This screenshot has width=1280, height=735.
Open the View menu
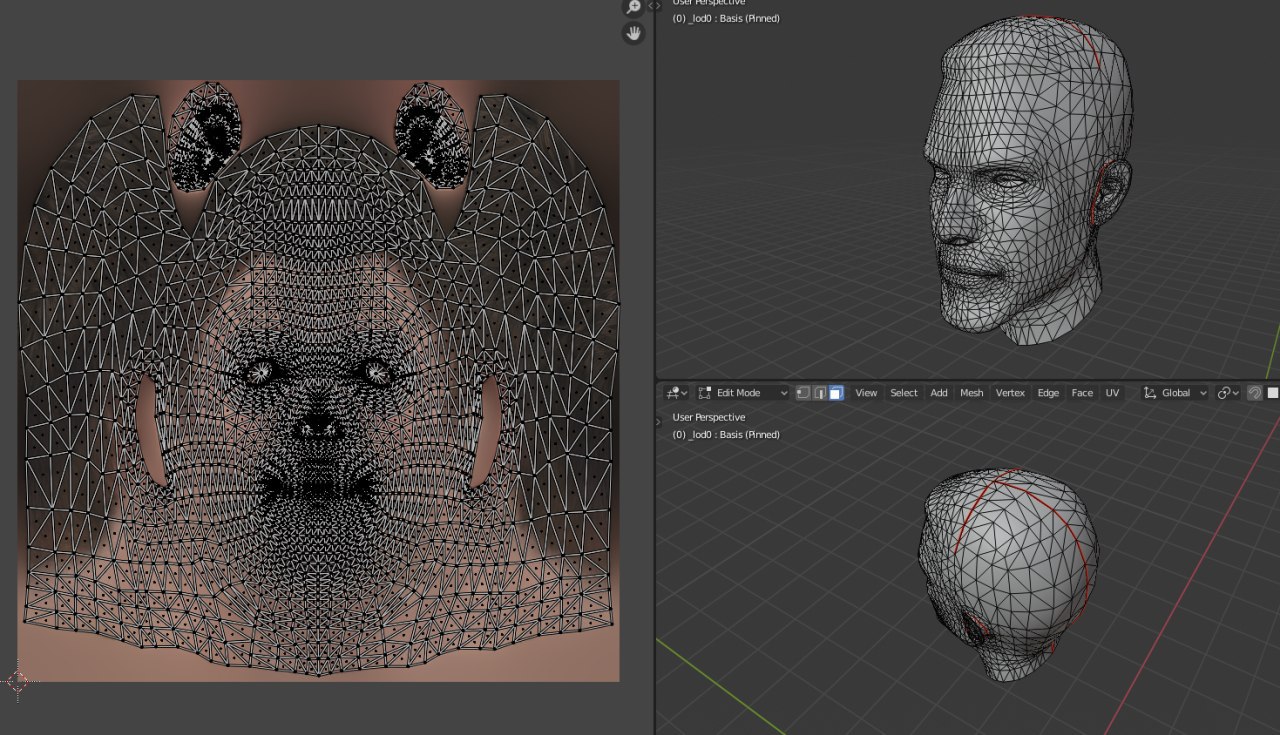(866, 393)
